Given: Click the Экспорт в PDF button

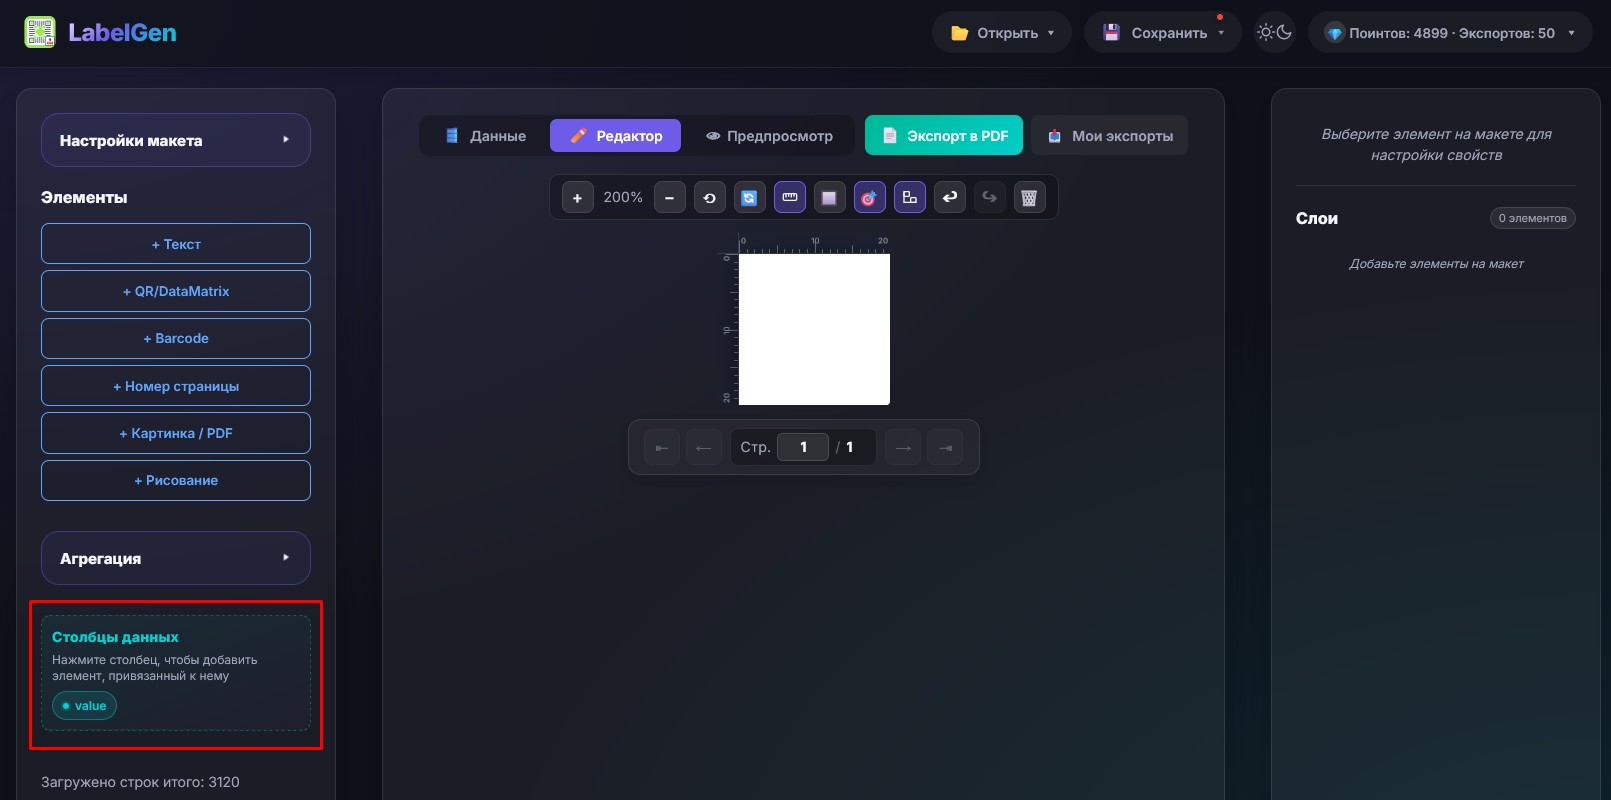Looking at the screenshot, I should 944,136.
